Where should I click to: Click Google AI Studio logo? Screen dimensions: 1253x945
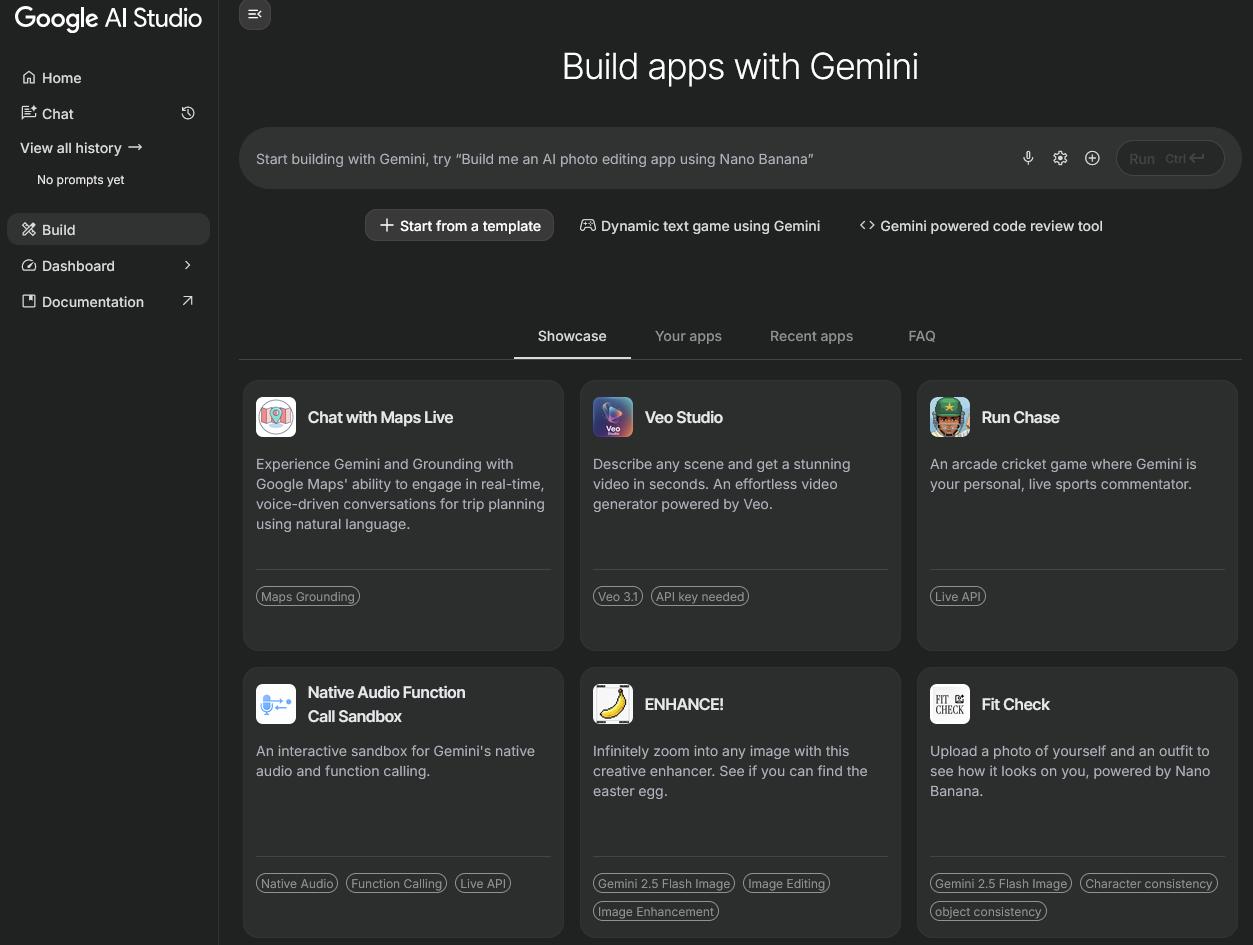click(x=108, y=18)
